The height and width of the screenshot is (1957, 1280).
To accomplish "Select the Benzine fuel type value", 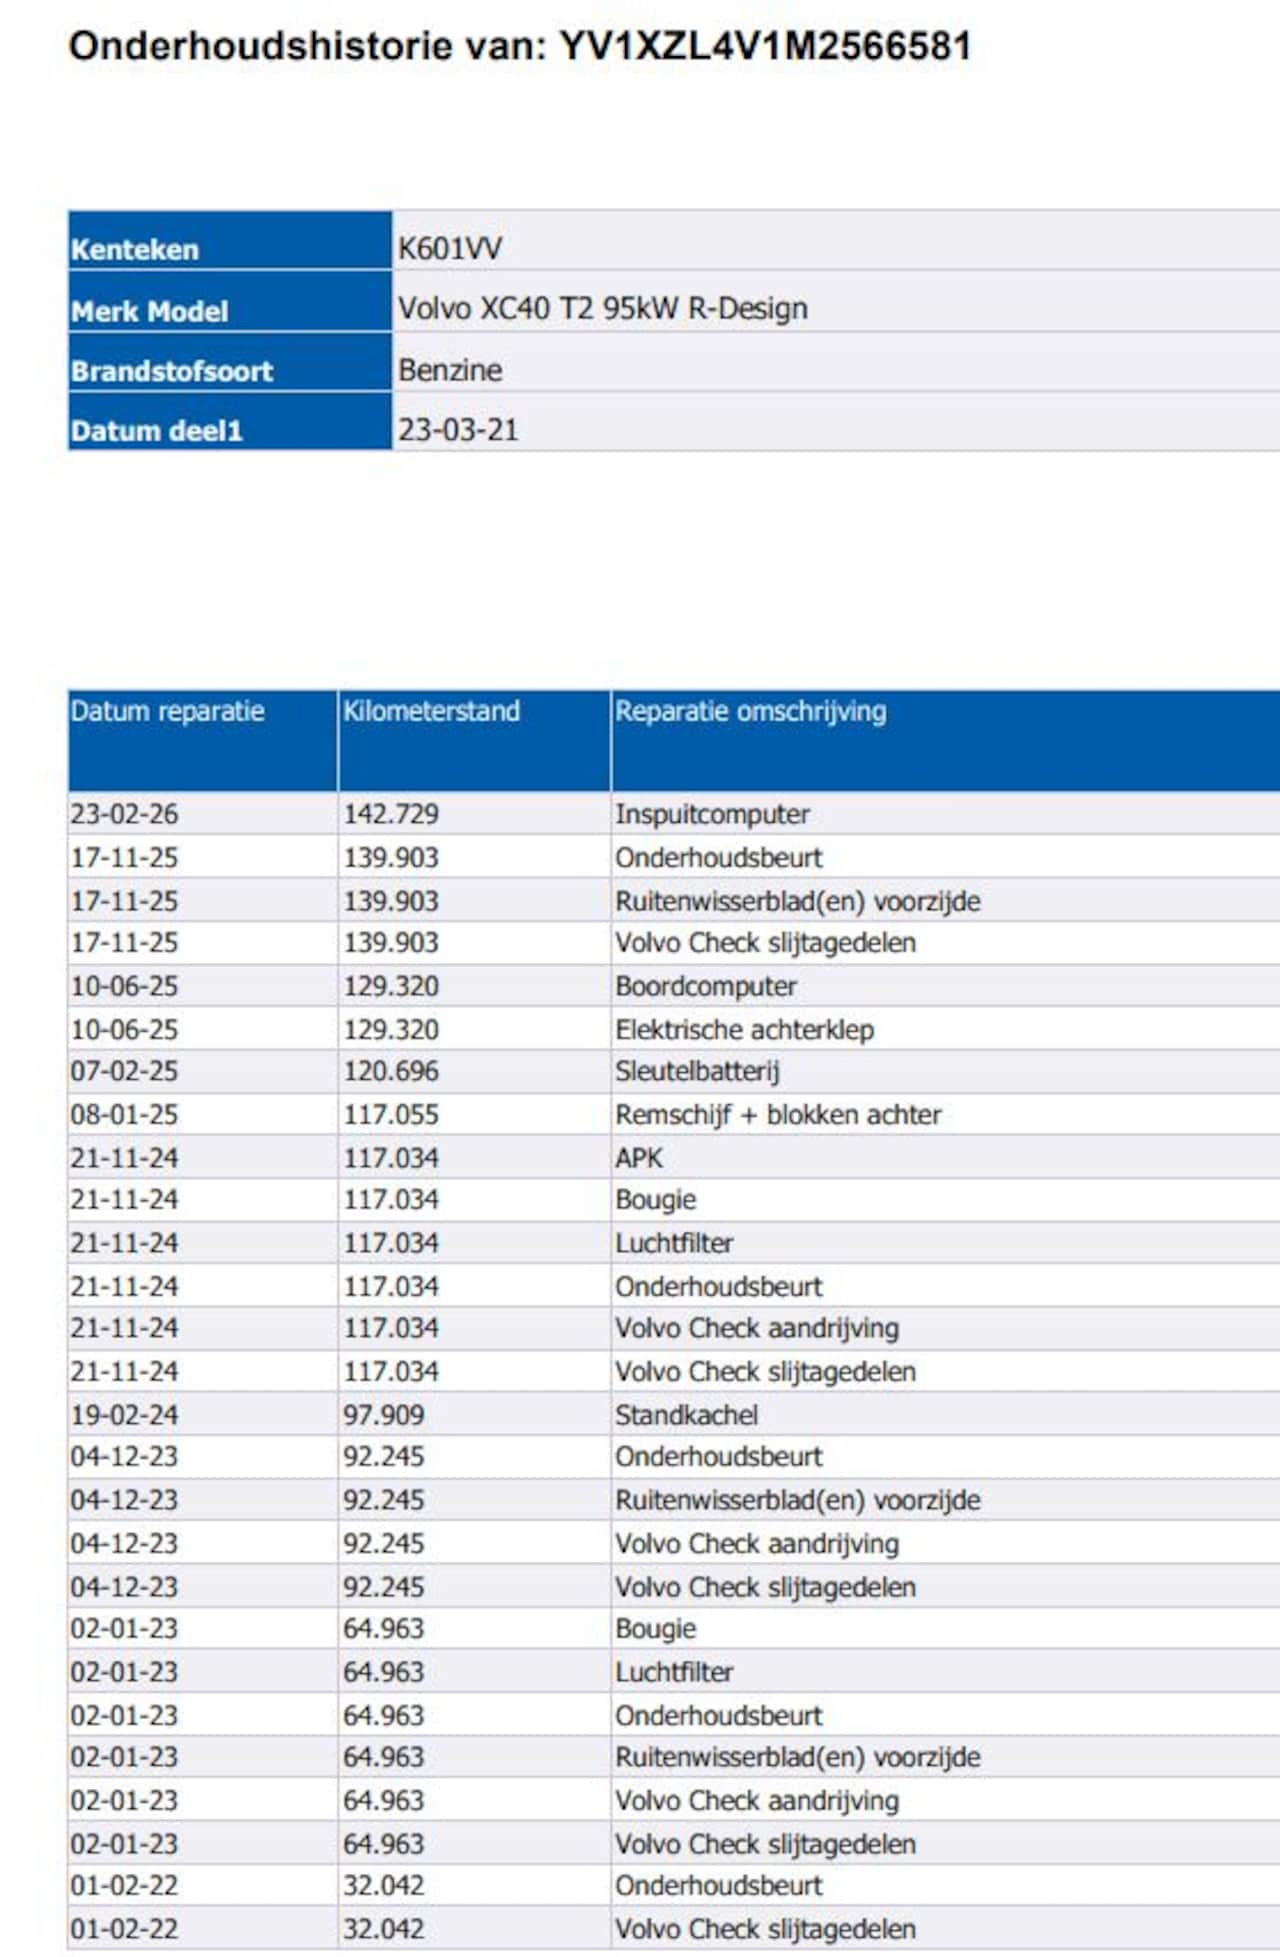I will click(x=450, y=370).
